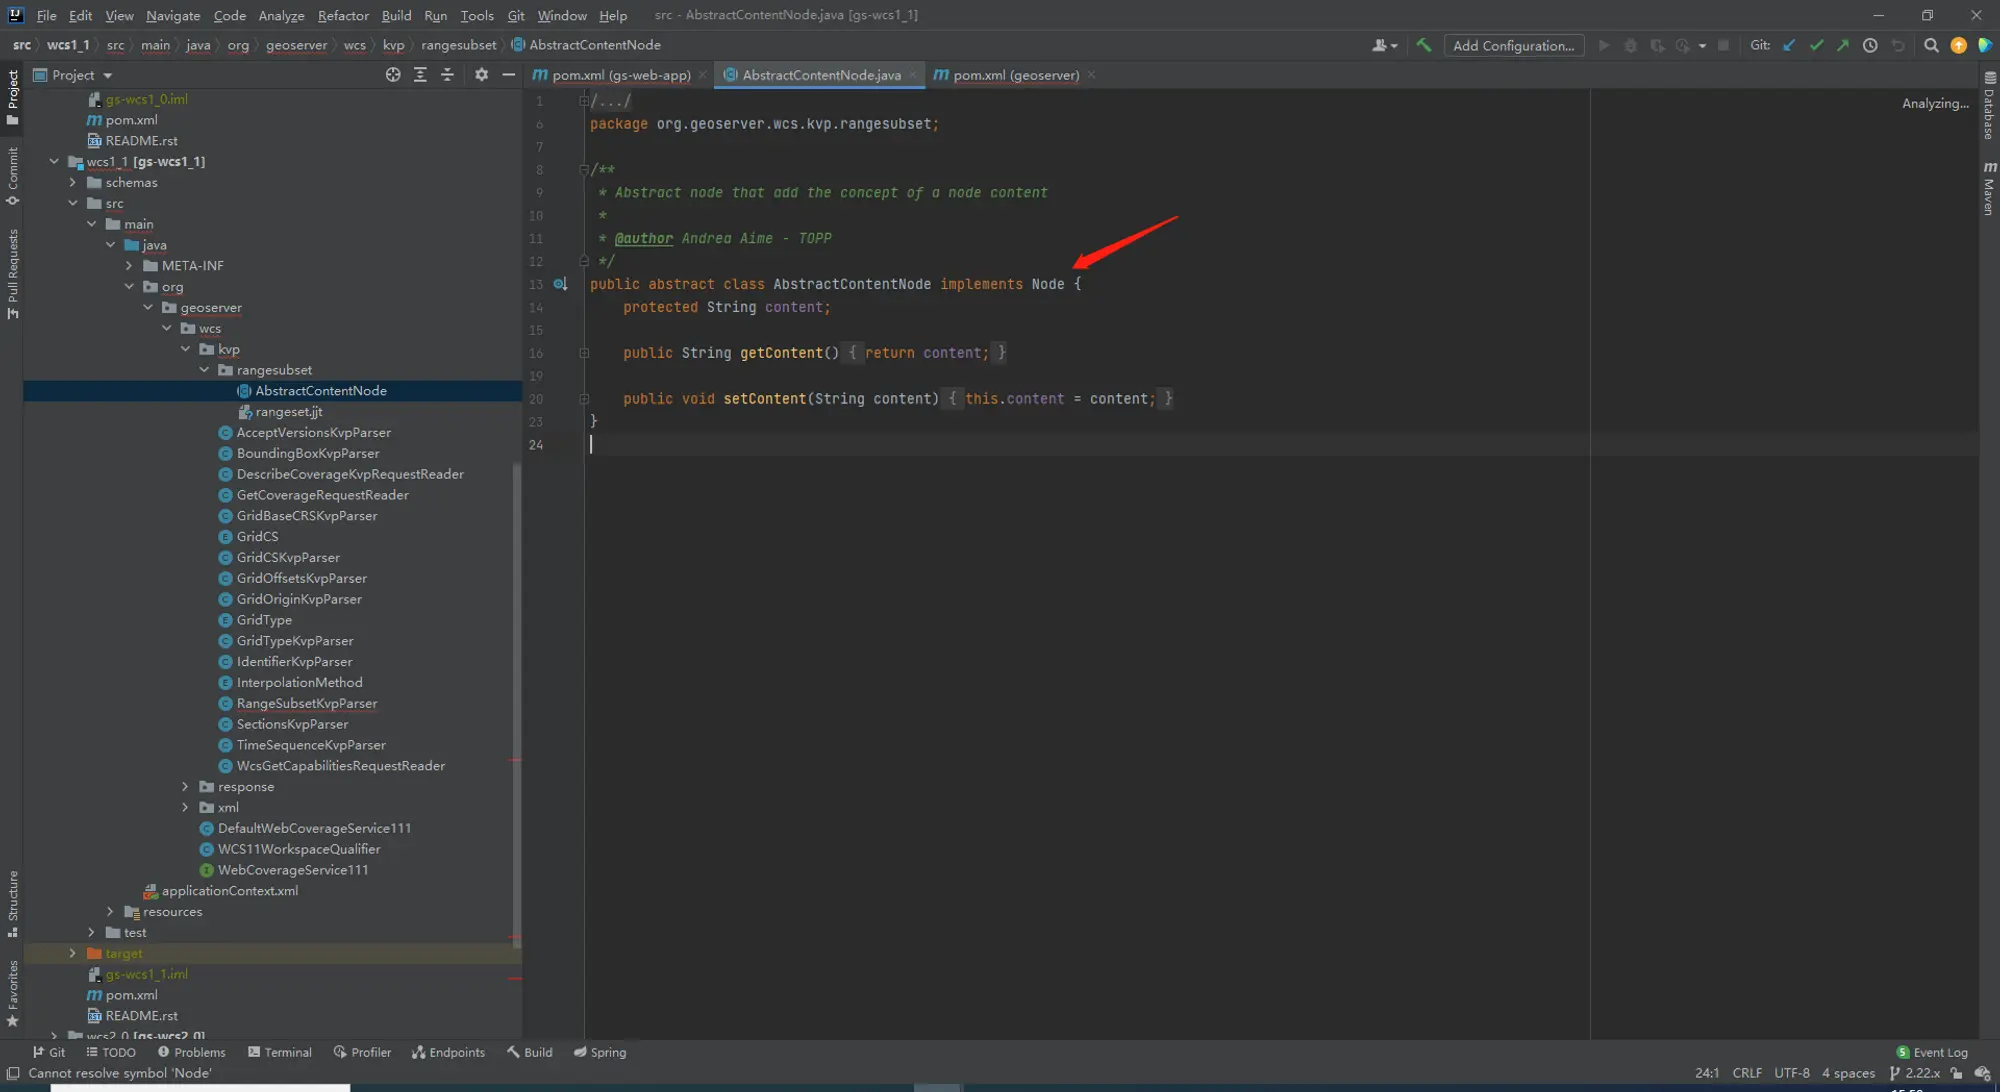2000x1092 pixels.
Task: Click Add Configuration button
Action: [x=1513, y=45]
